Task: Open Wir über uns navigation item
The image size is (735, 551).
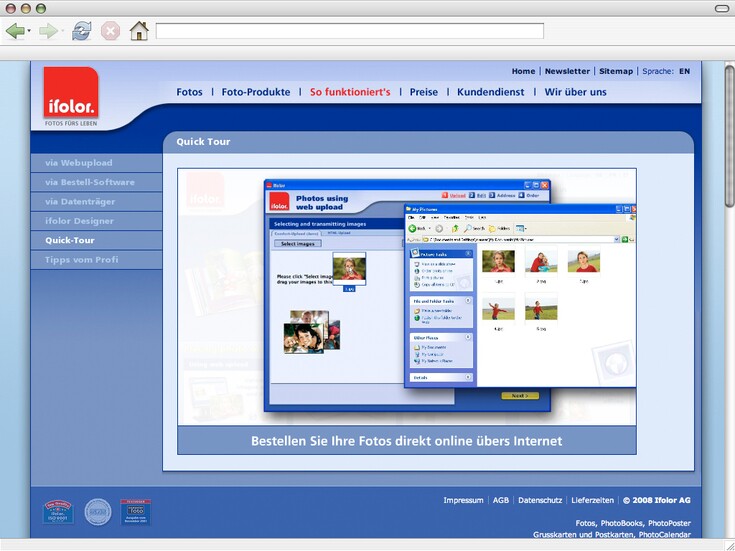Action: click(575, 92)
